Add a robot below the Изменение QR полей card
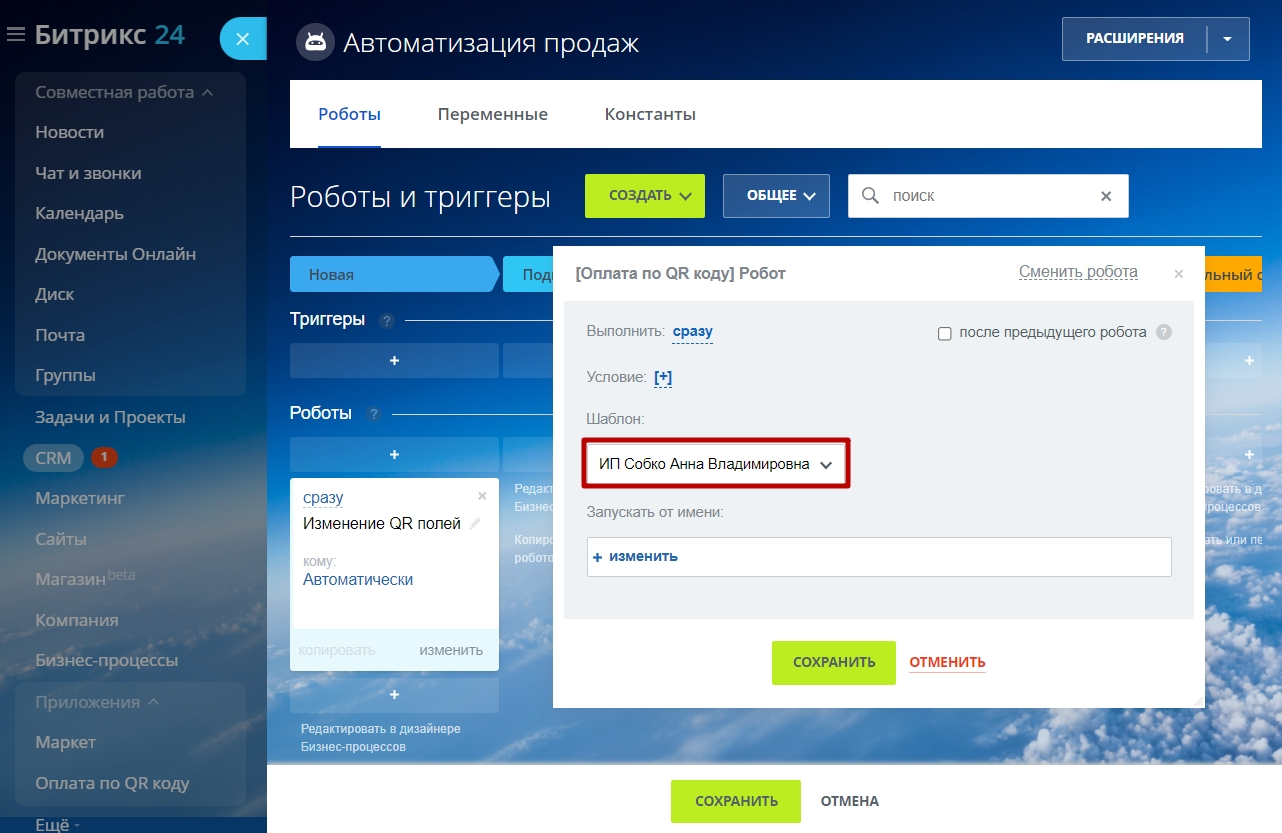Image resolution: width=1282 pixels, height=833 pixels. [x=394, y=694]
